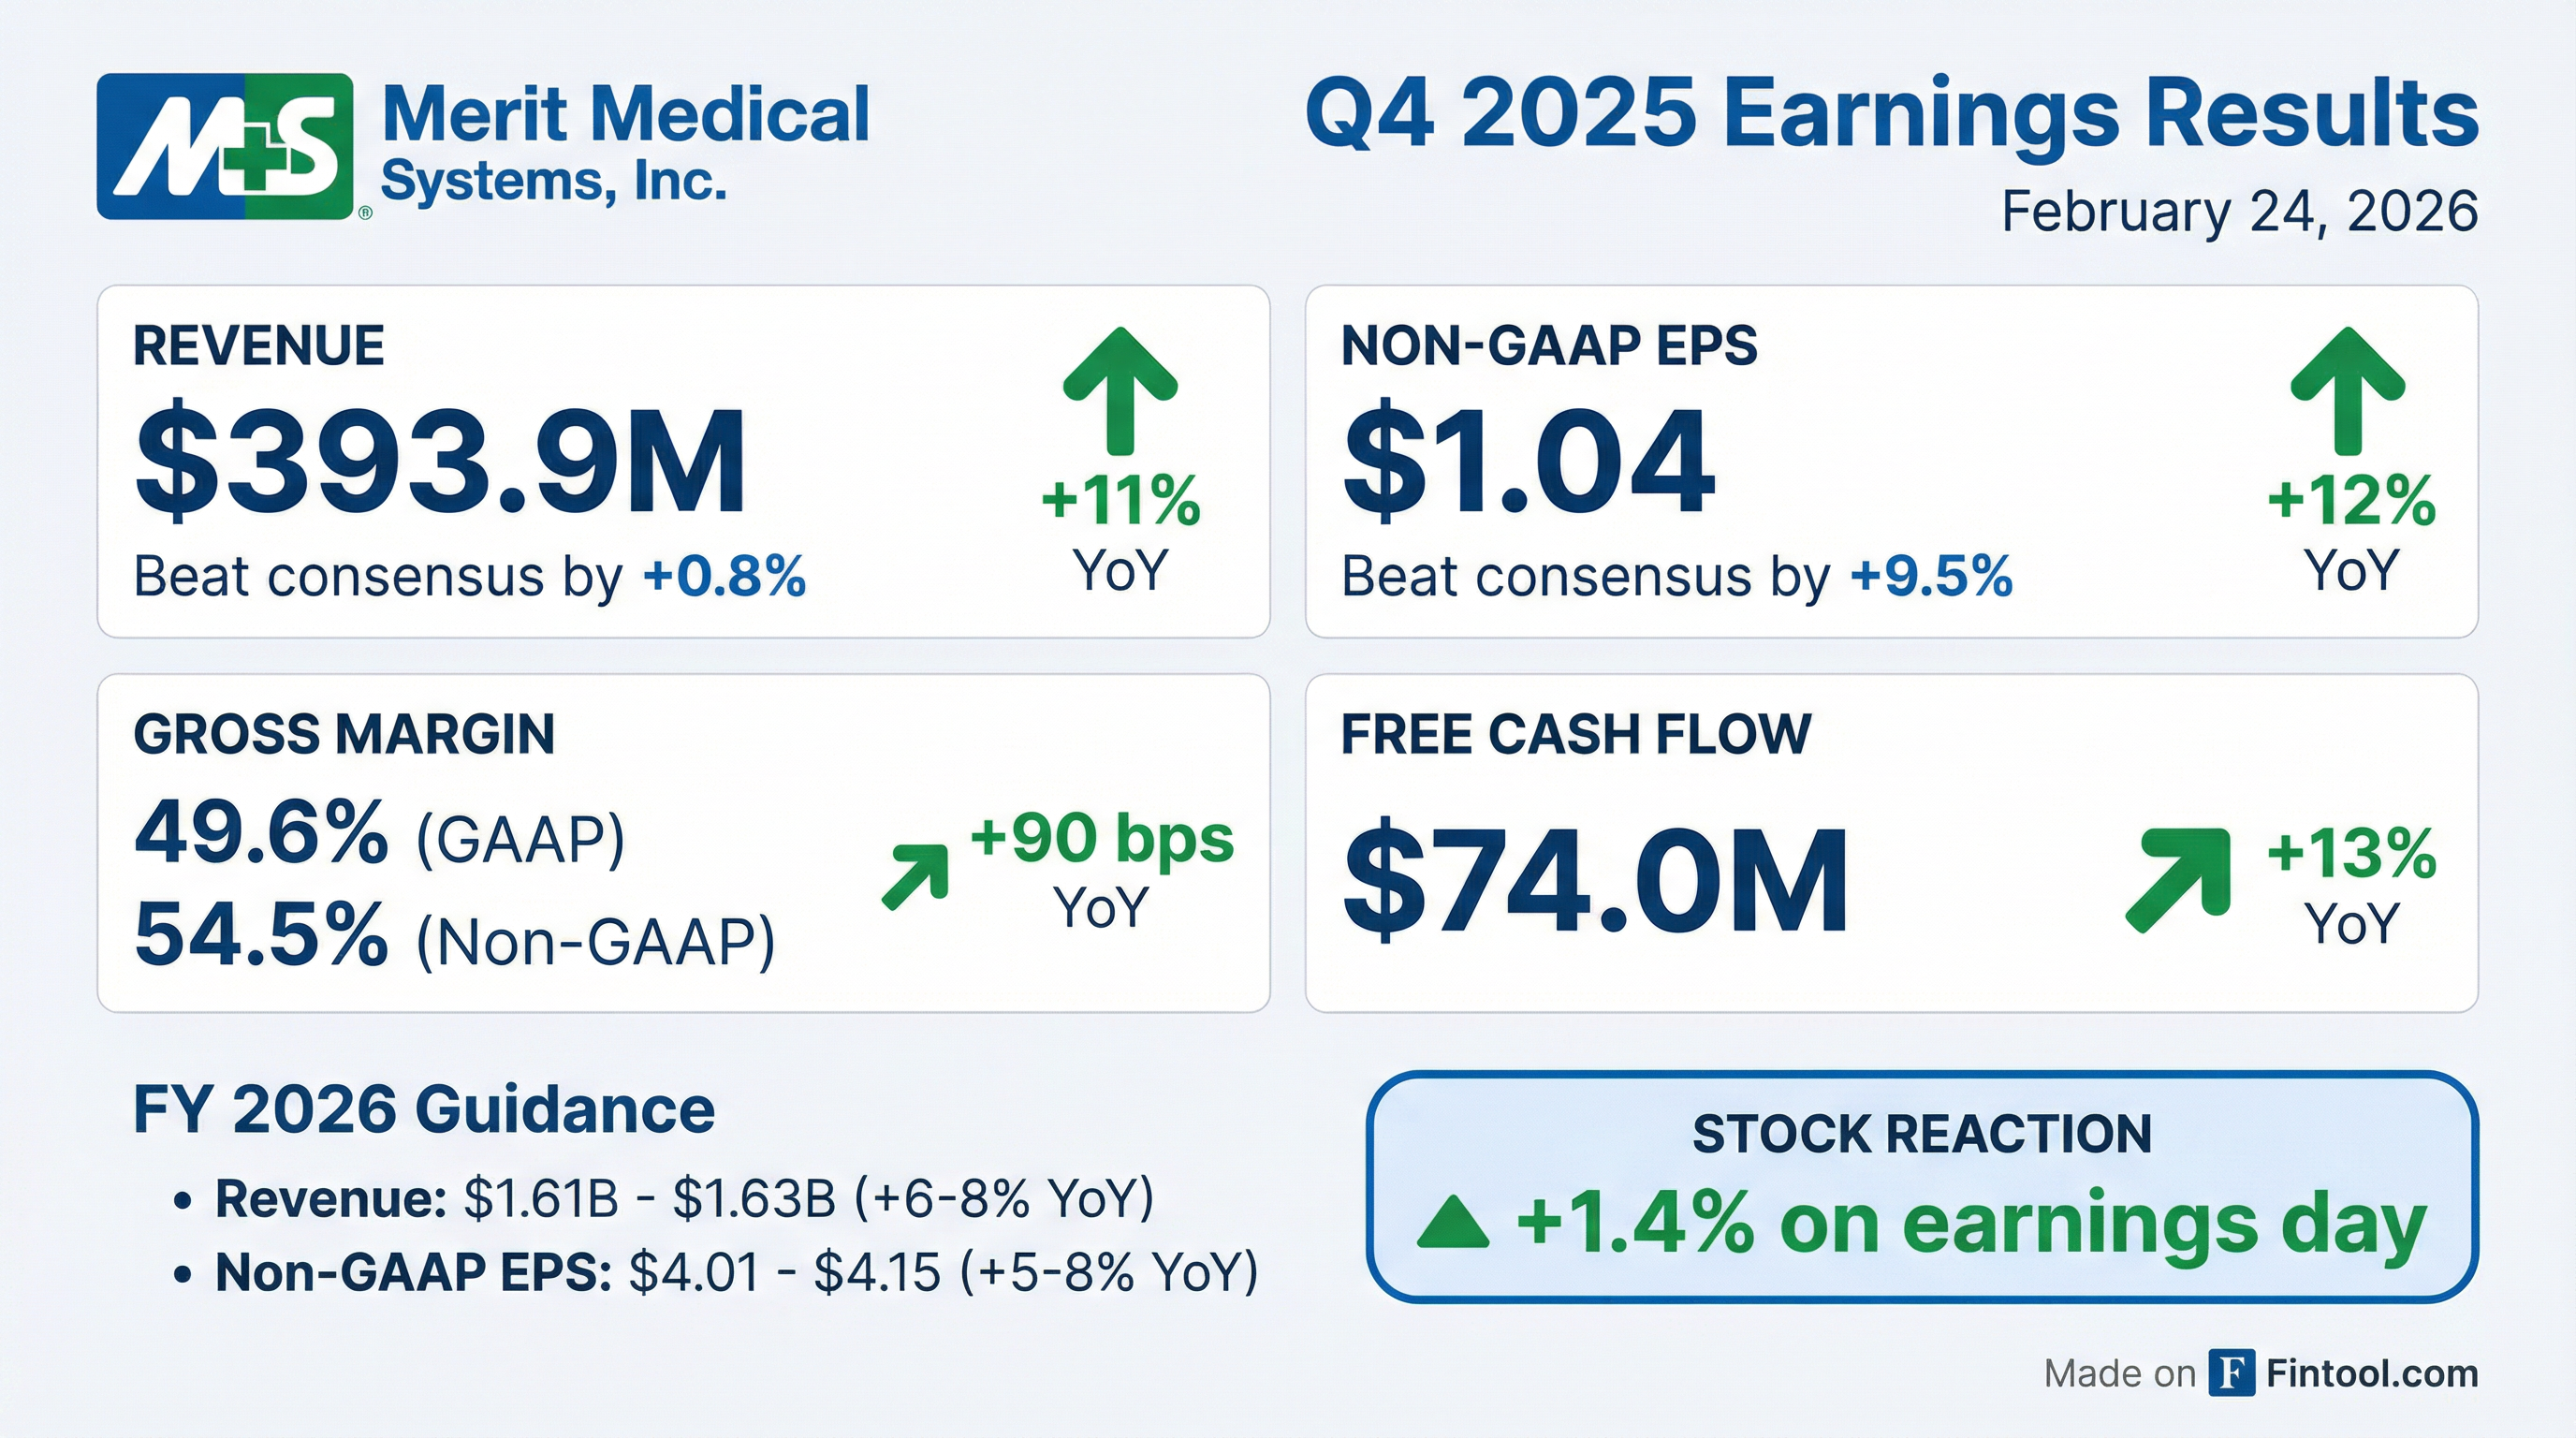
Task: Click the diagonal arrow next to +90 bps
Action: tap(916, 876)
